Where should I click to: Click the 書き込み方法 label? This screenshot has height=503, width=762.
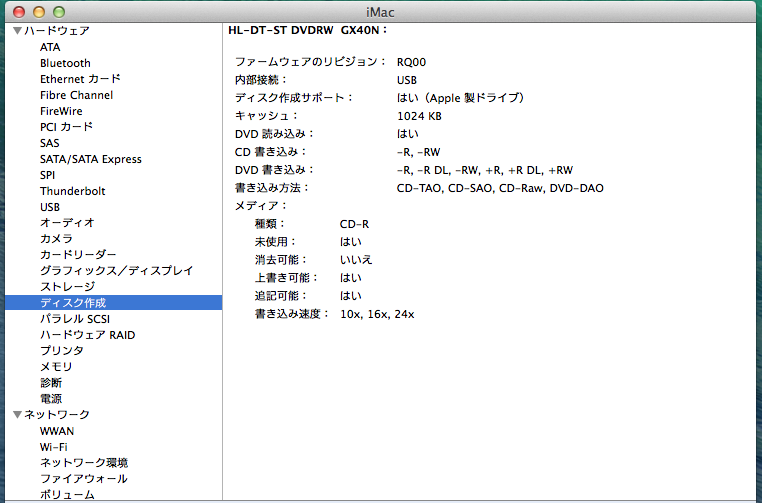272,188
